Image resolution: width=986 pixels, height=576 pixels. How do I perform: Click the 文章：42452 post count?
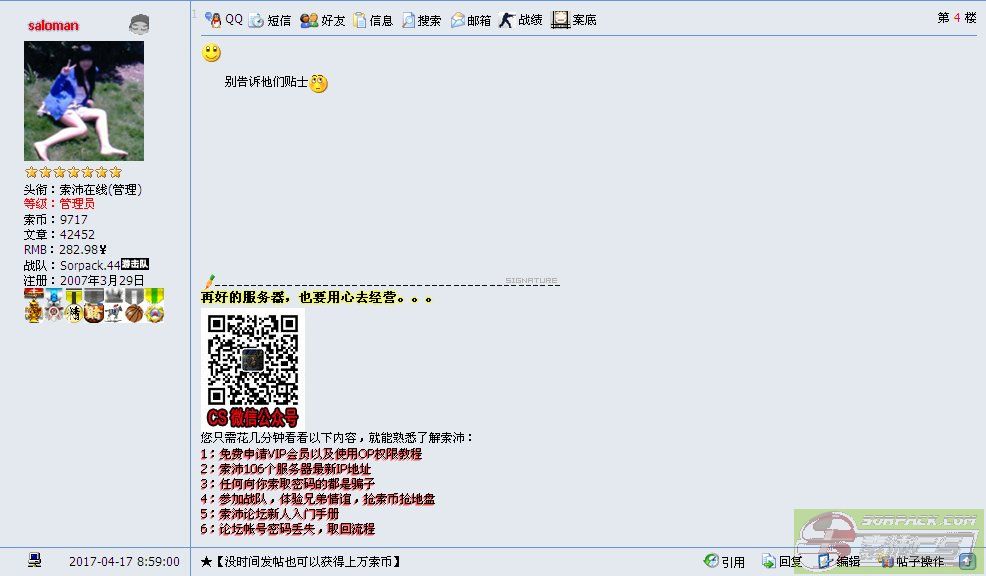coord(59,235)
